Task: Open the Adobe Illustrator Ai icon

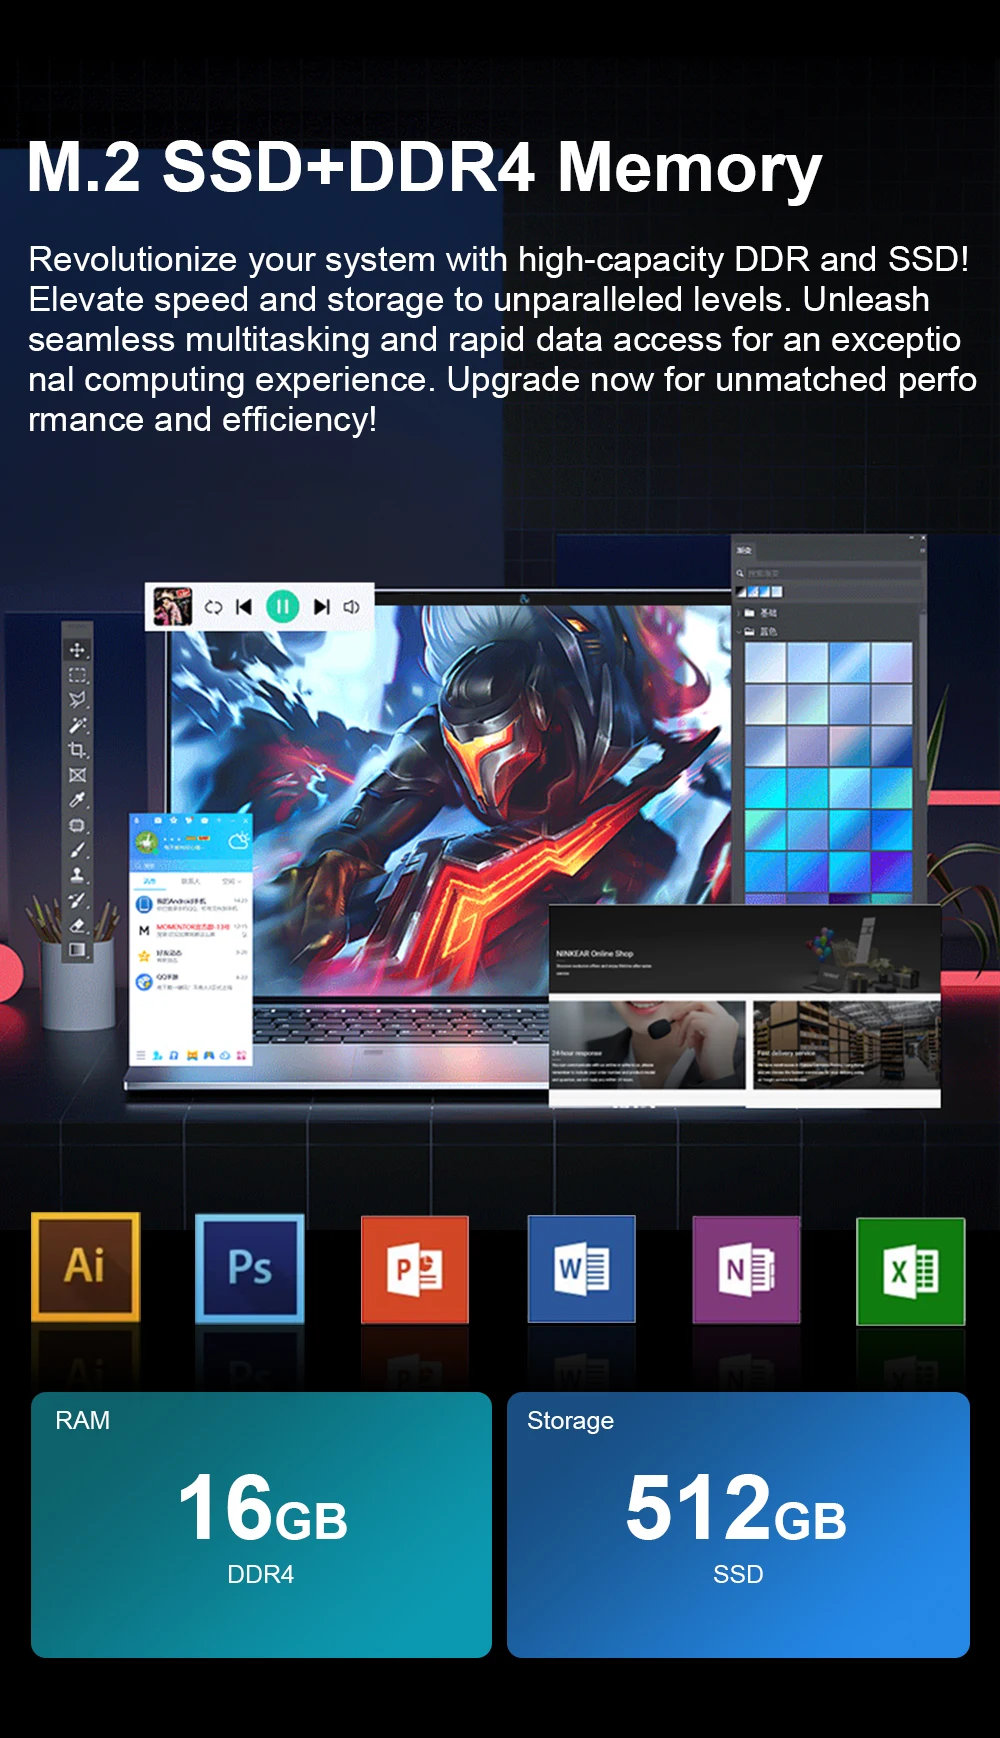Action: pos(85,1266)
